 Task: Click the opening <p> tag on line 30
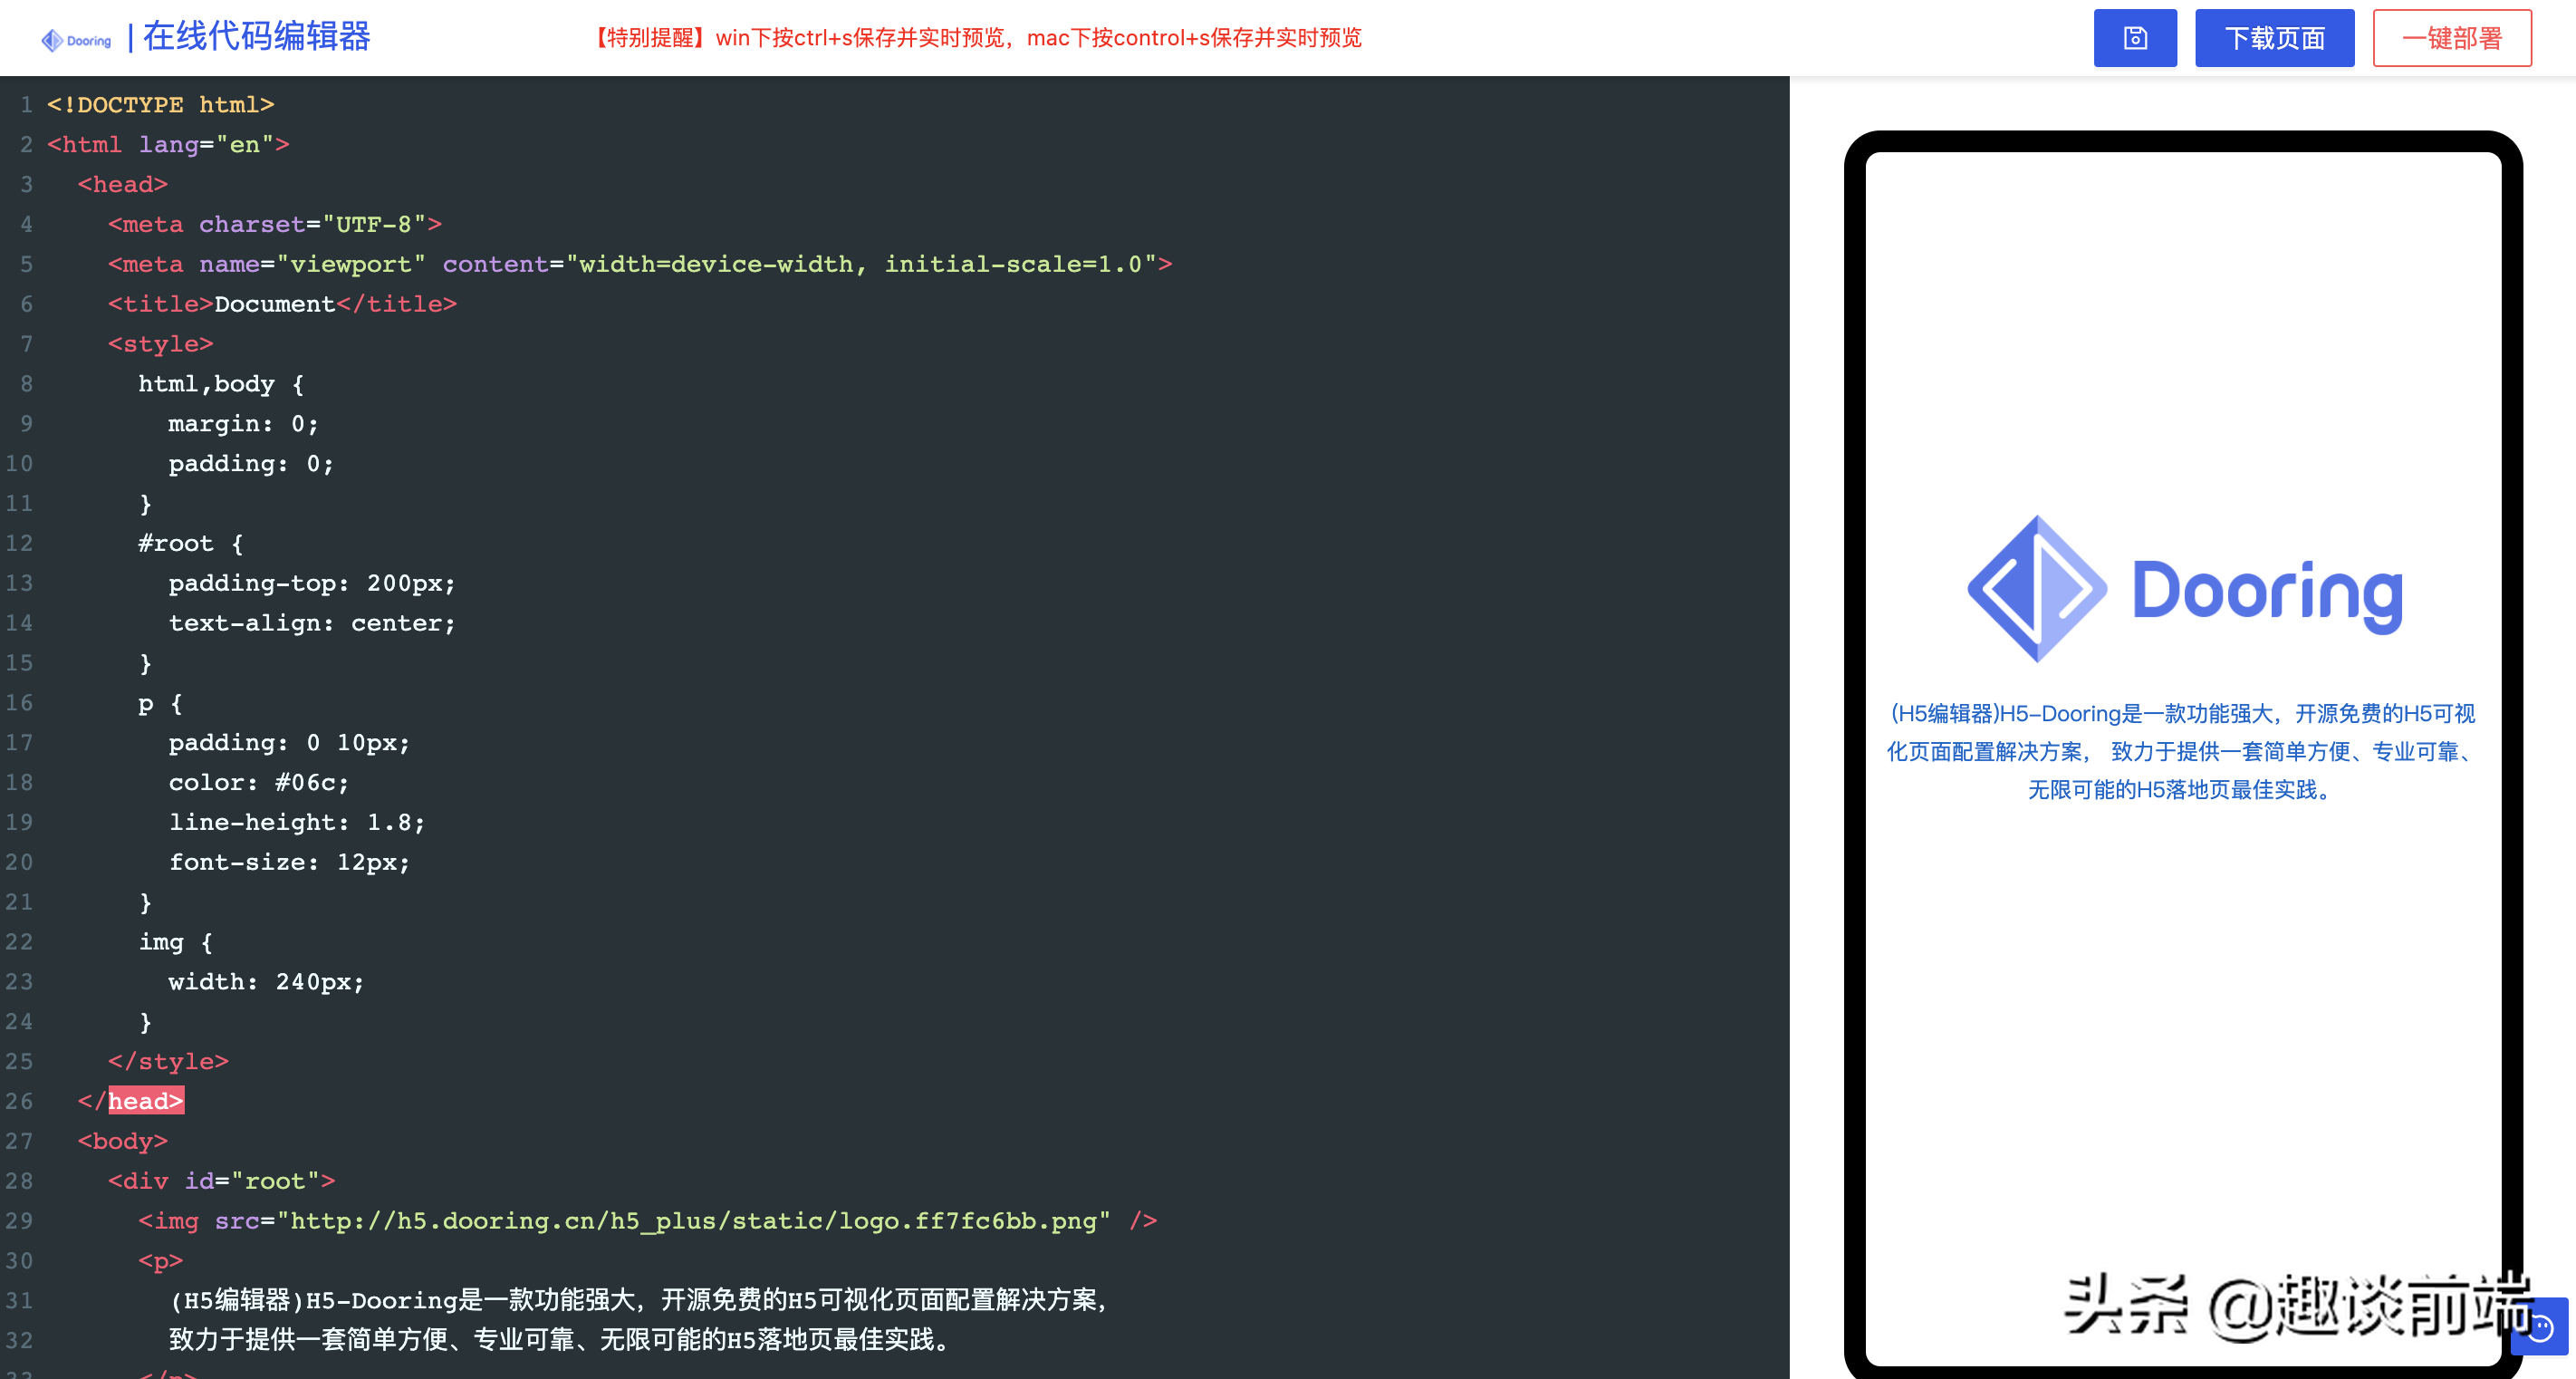tap(160, 1261)
